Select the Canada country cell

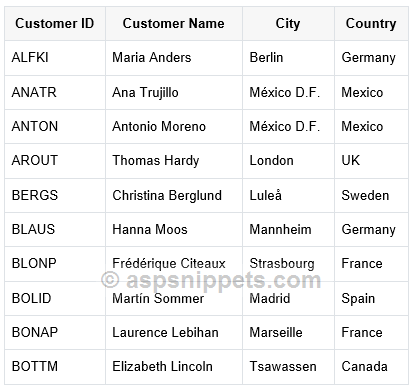tap(371, 367)
